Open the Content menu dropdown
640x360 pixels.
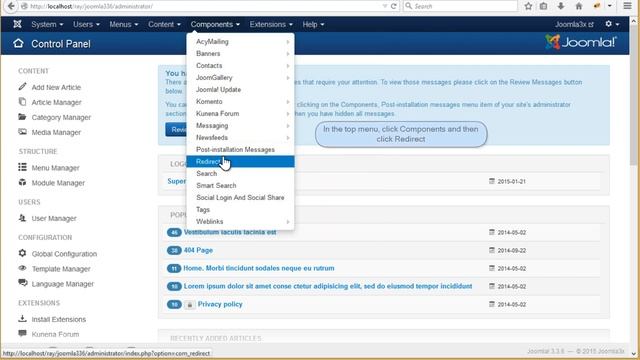tap(164, 24)
